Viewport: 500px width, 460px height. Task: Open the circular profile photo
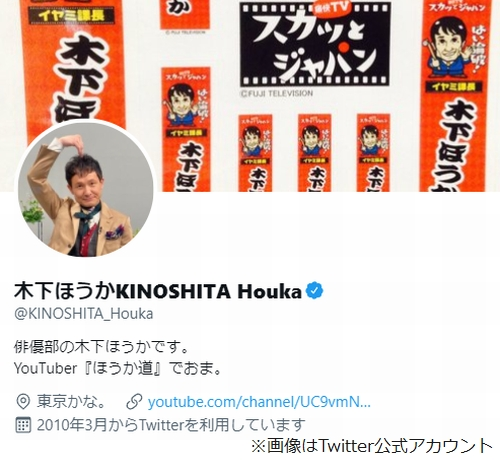tap(86, 189)
